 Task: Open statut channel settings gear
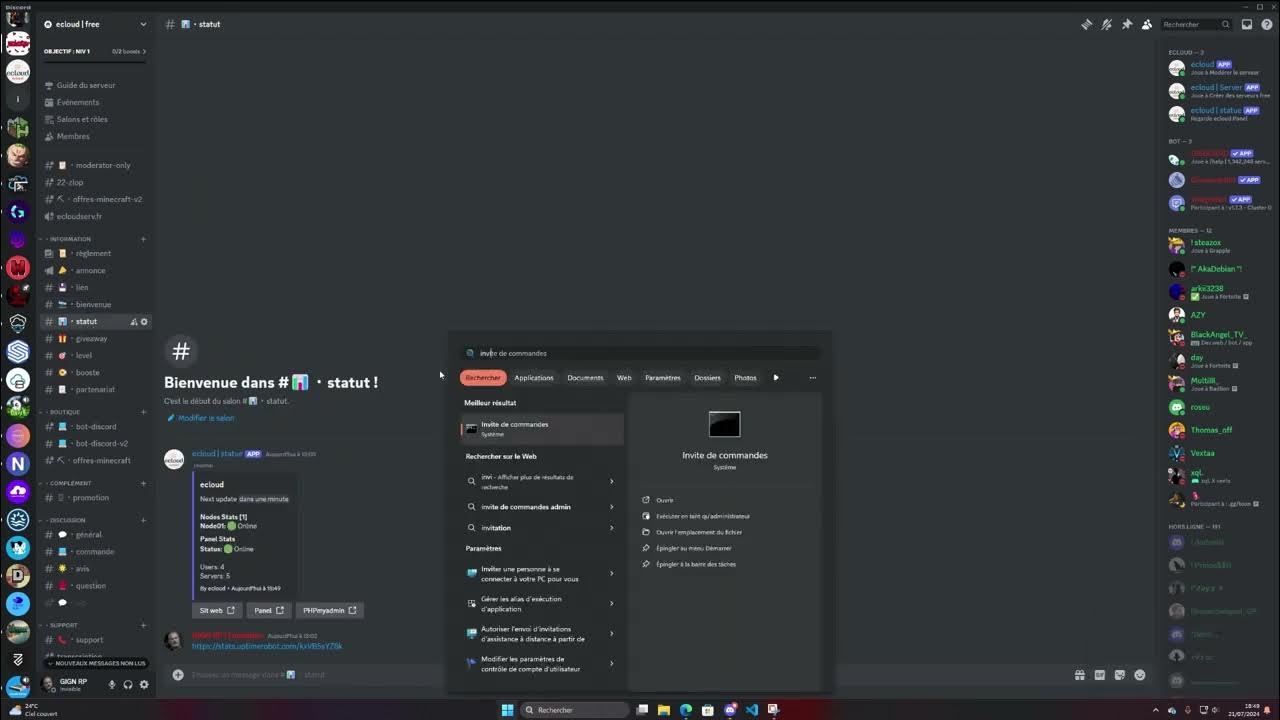pyautogui.click(x=144, y=322)
